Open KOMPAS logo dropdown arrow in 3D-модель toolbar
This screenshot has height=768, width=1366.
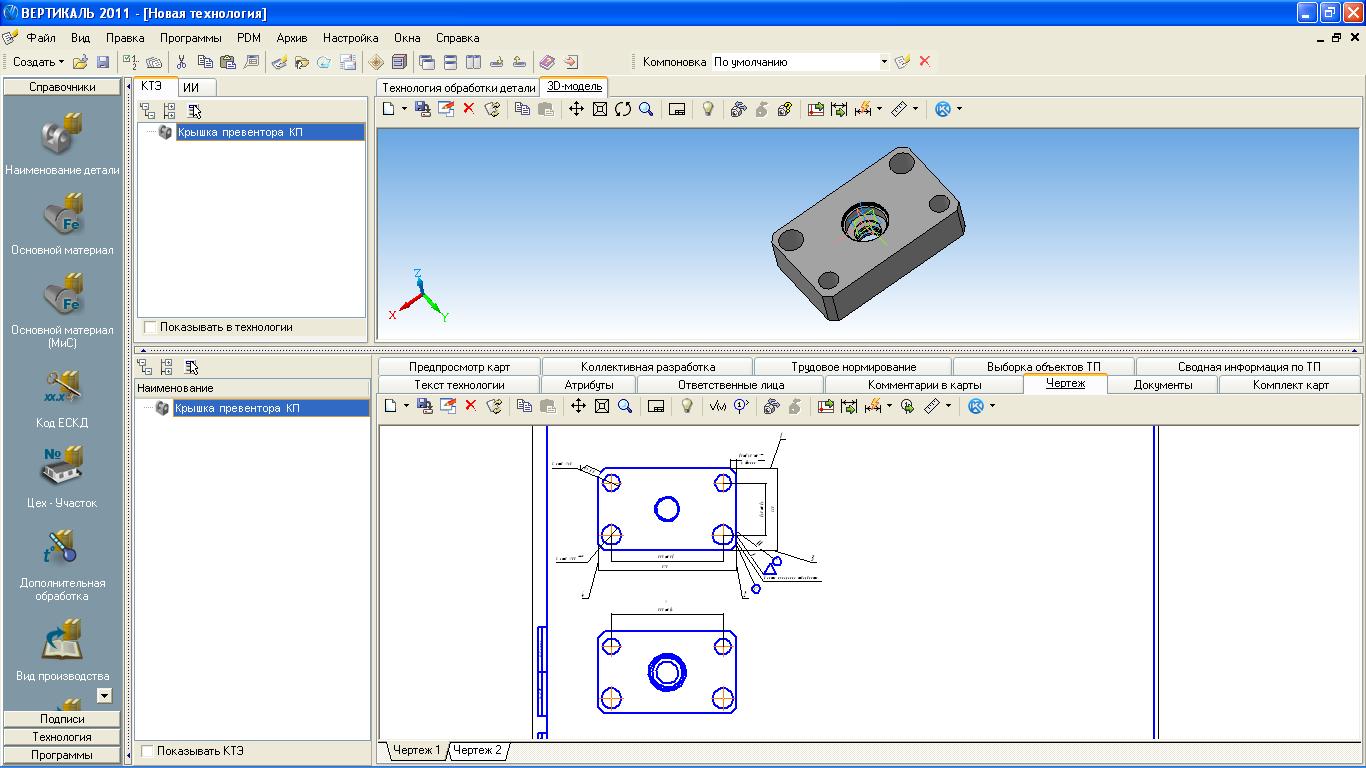click(959, 109)
